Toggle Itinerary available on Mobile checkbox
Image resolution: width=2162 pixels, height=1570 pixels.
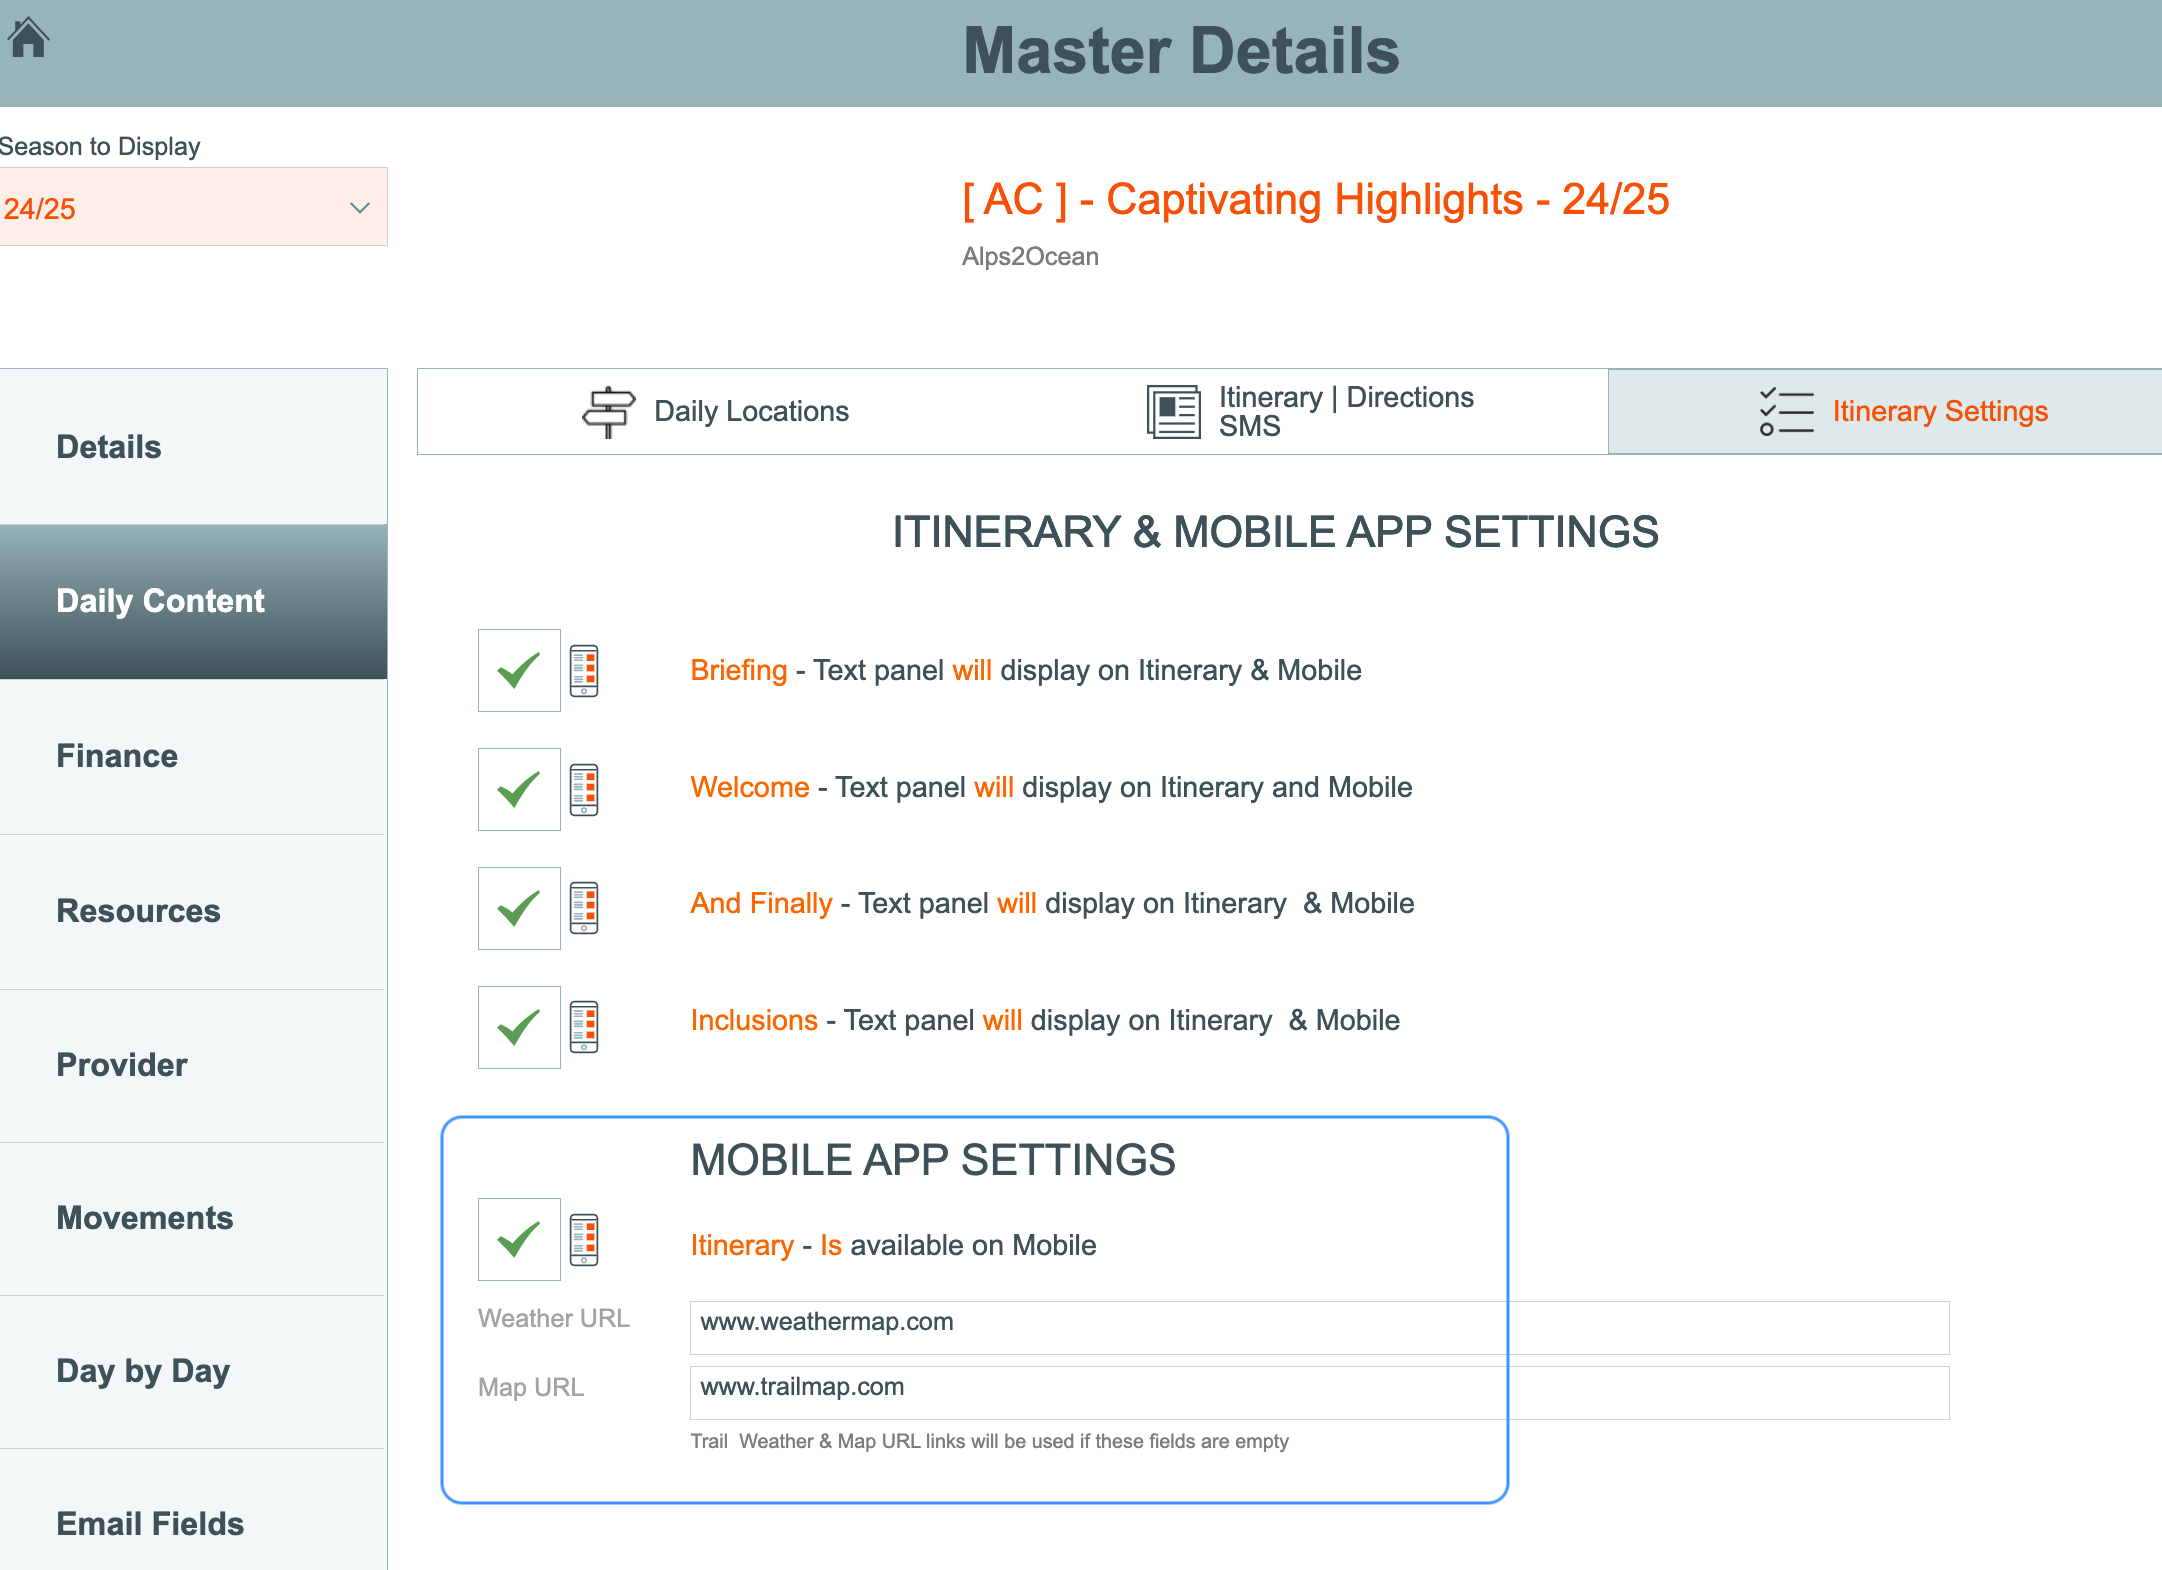[x=519, y=1239]
